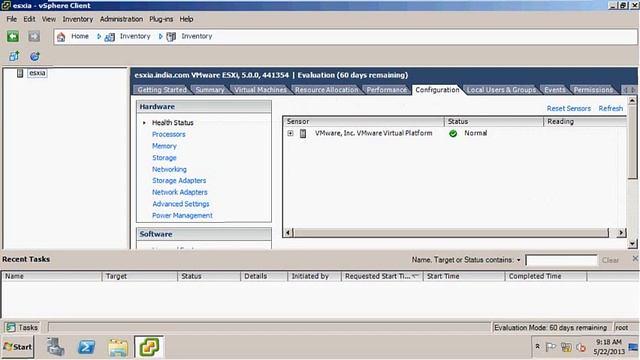Click the Tasks status bar button

pyautogui.click(x=22, y=327)
